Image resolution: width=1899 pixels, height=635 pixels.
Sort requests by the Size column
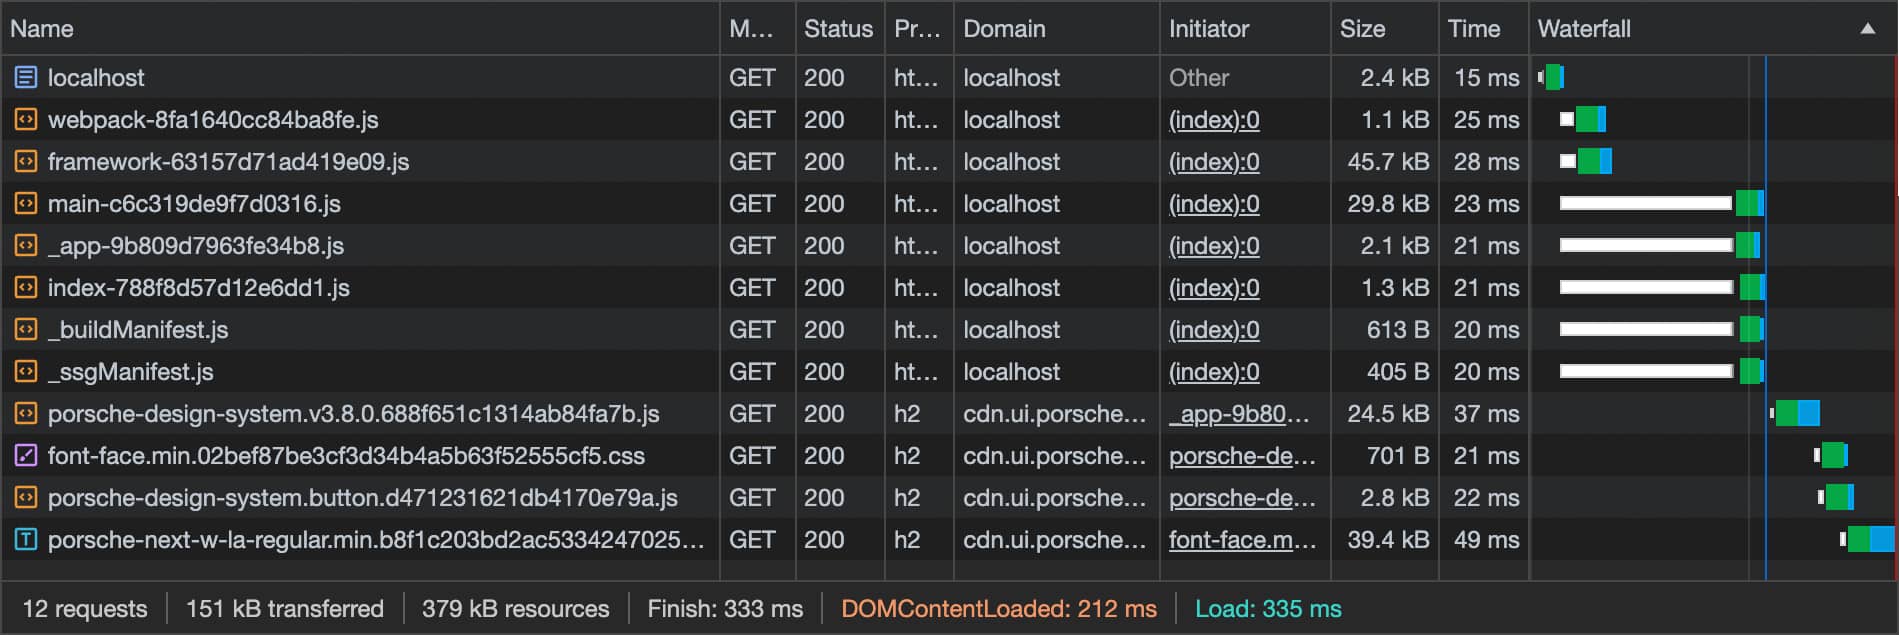(1363, 28)
